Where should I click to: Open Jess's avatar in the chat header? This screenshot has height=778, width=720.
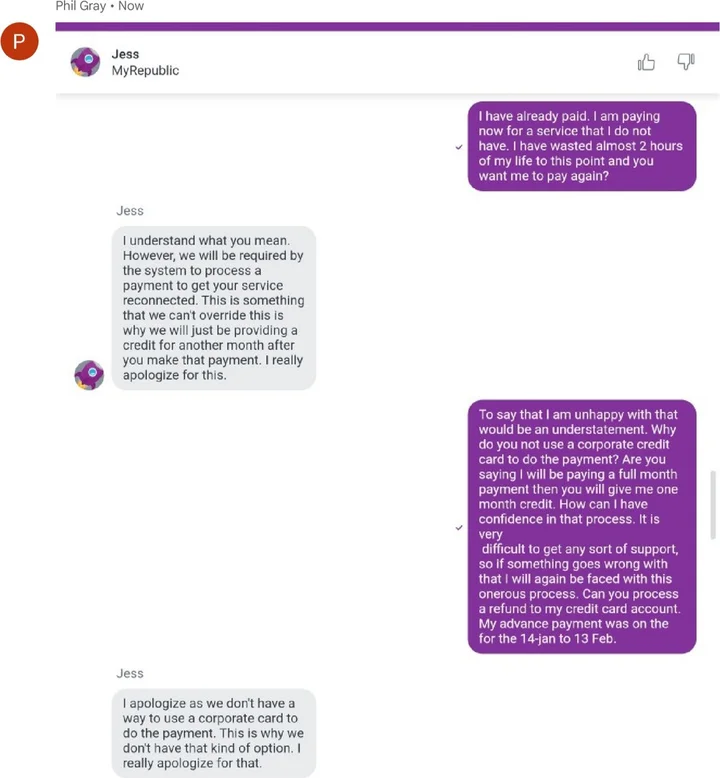click(x=85, y=62)
